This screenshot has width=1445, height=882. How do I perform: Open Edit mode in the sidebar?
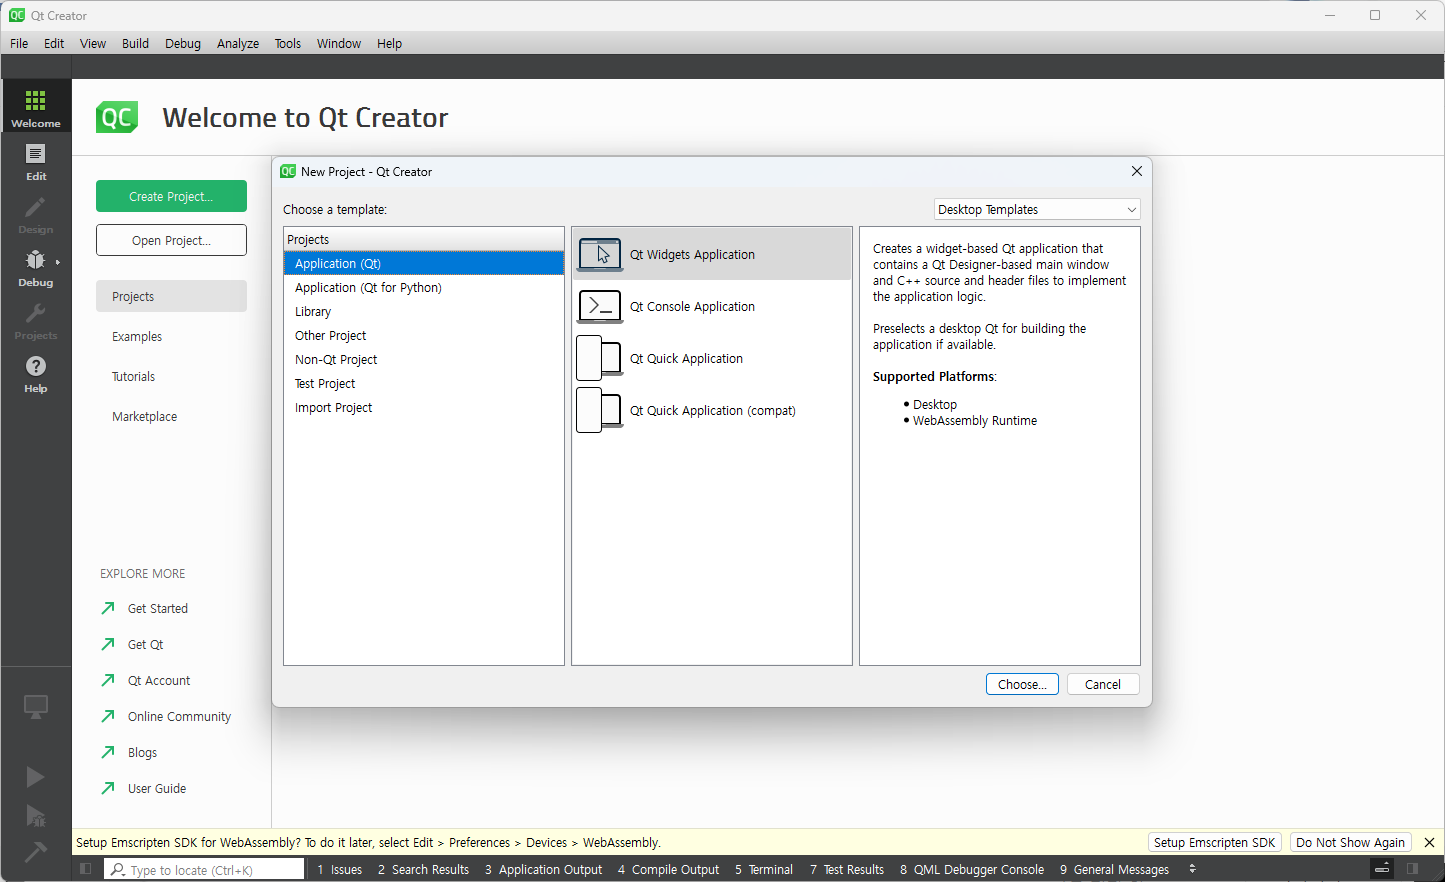[36, 160]
